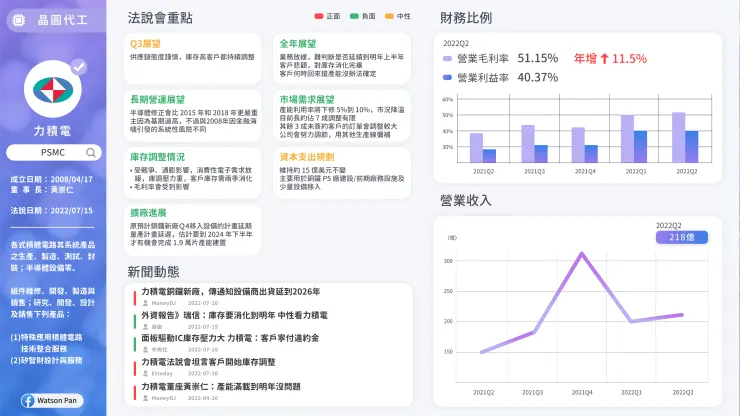Click the 2021Q4 peak on revenue line
Image resolution: width=740 pixels, height=416 pixels.
(x=582, y=254)
